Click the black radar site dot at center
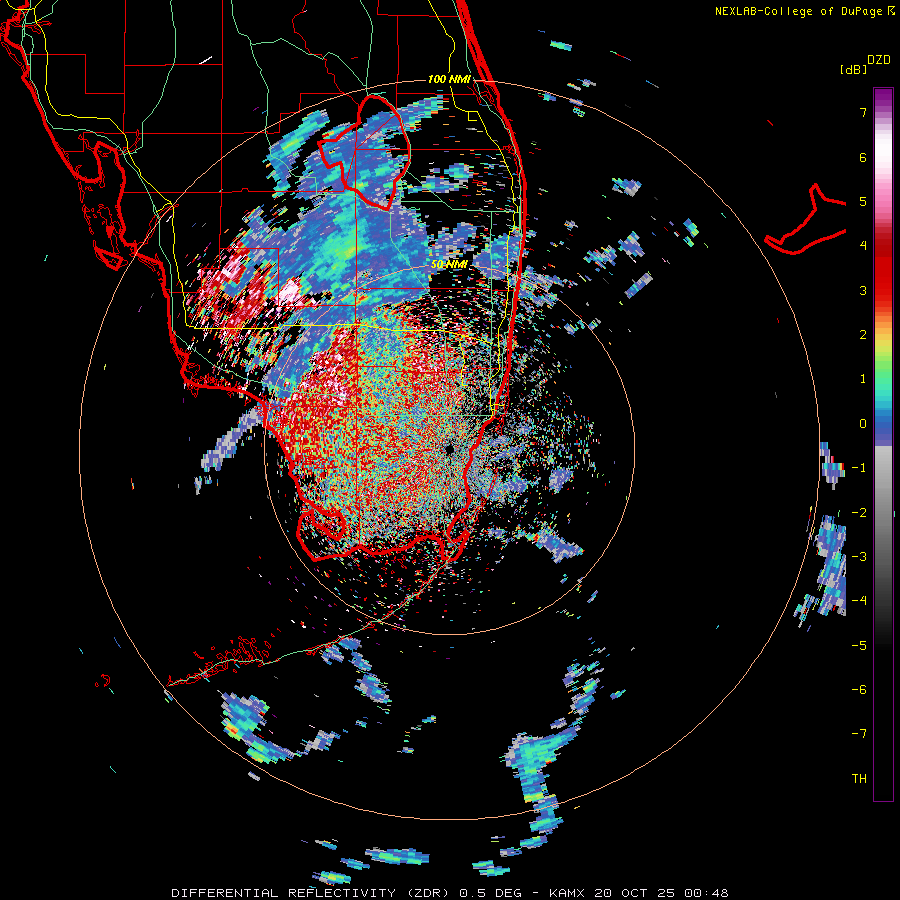This screenshot has height=900, width=900. [450, 449]
